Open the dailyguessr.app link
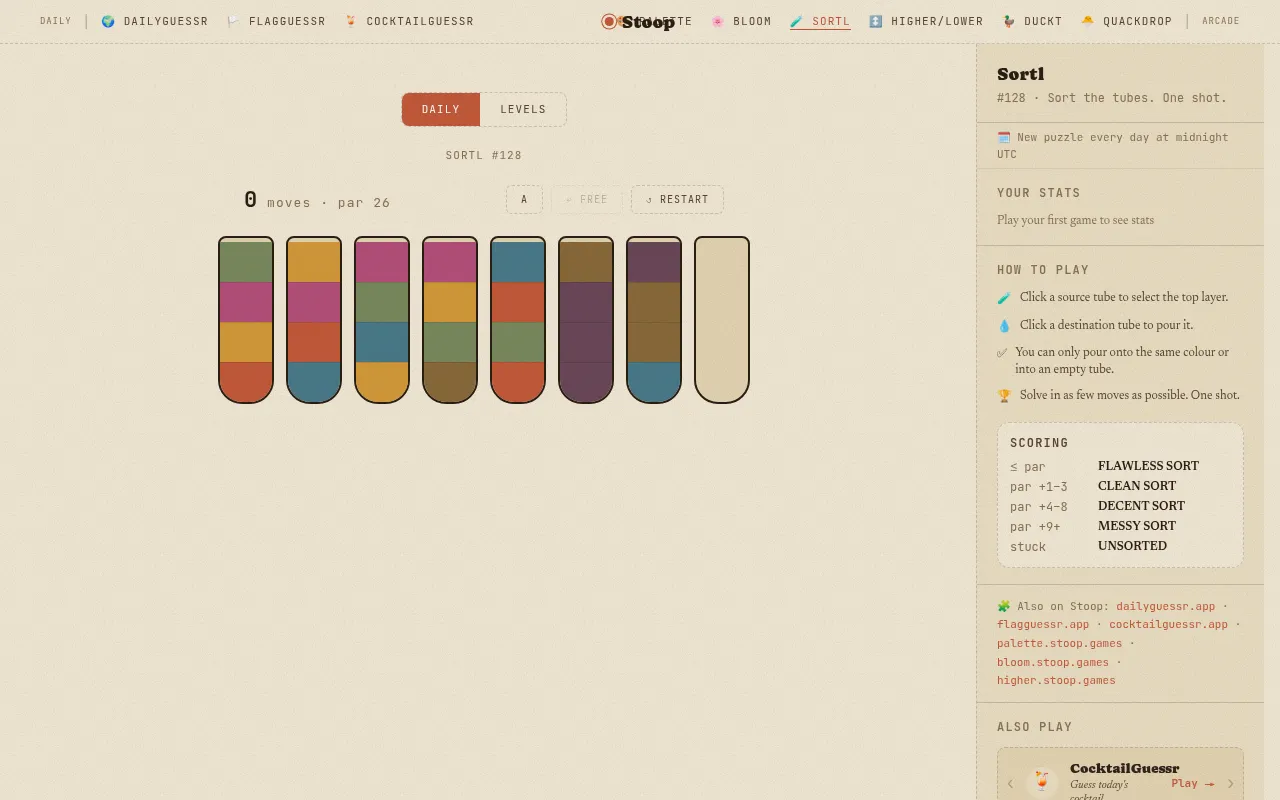The image size is (1280, 800). tap(1166, 606)
